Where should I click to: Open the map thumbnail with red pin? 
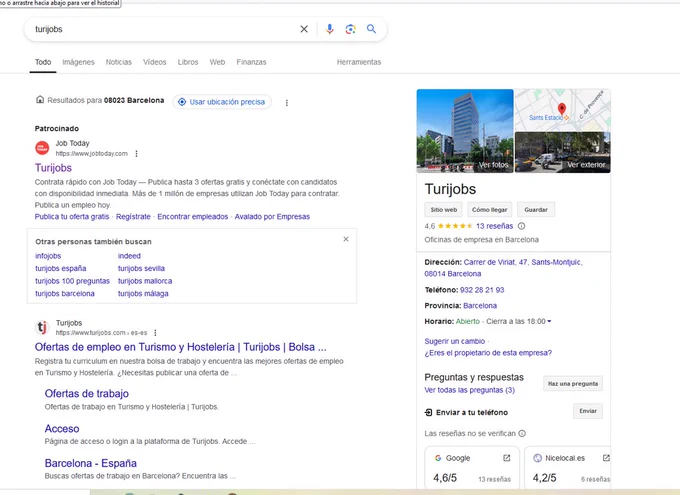[x=562, y=110]
